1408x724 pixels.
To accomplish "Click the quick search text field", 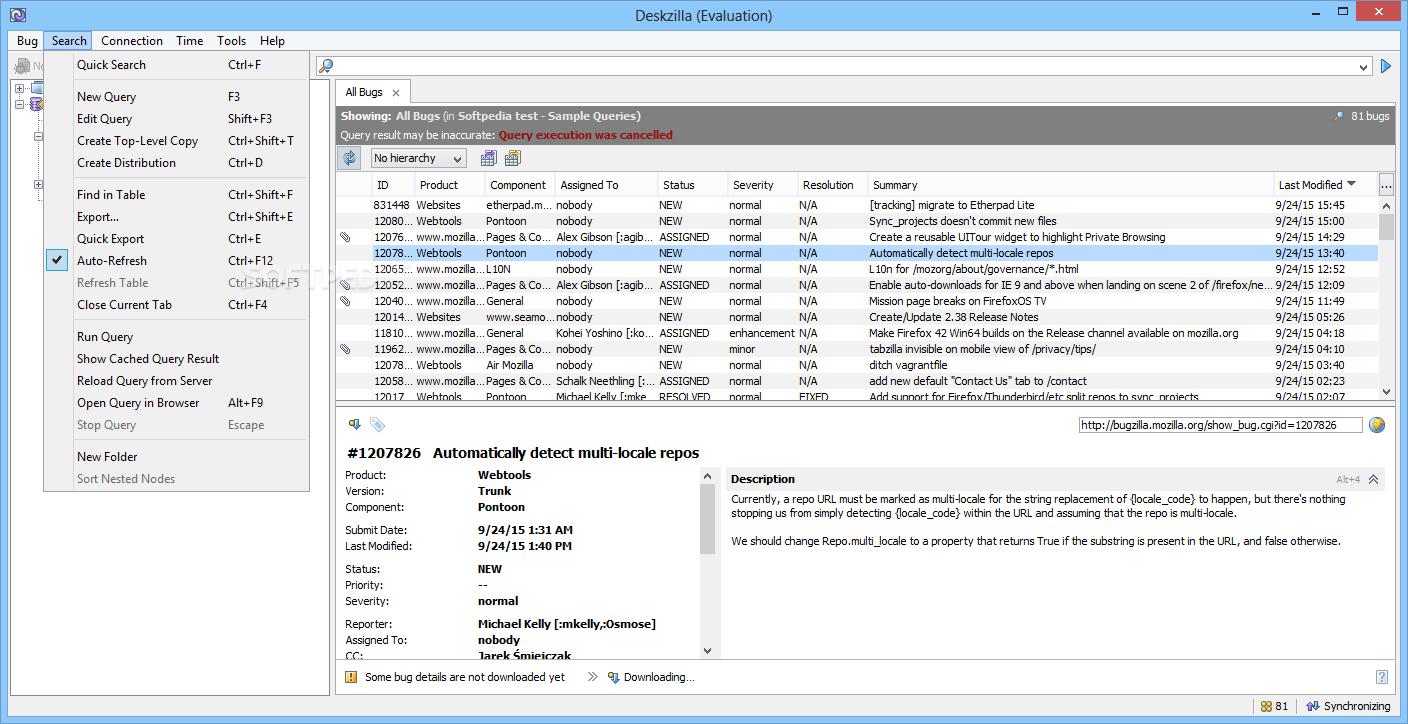I will coord(845,67).
